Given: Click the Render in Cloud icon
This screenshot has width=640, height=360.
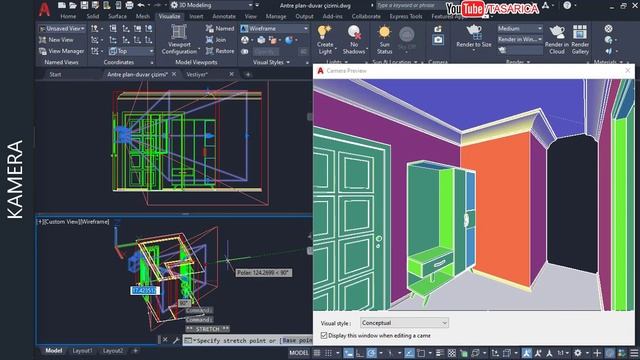Looking at the screenshot, I should coord(557,32).
